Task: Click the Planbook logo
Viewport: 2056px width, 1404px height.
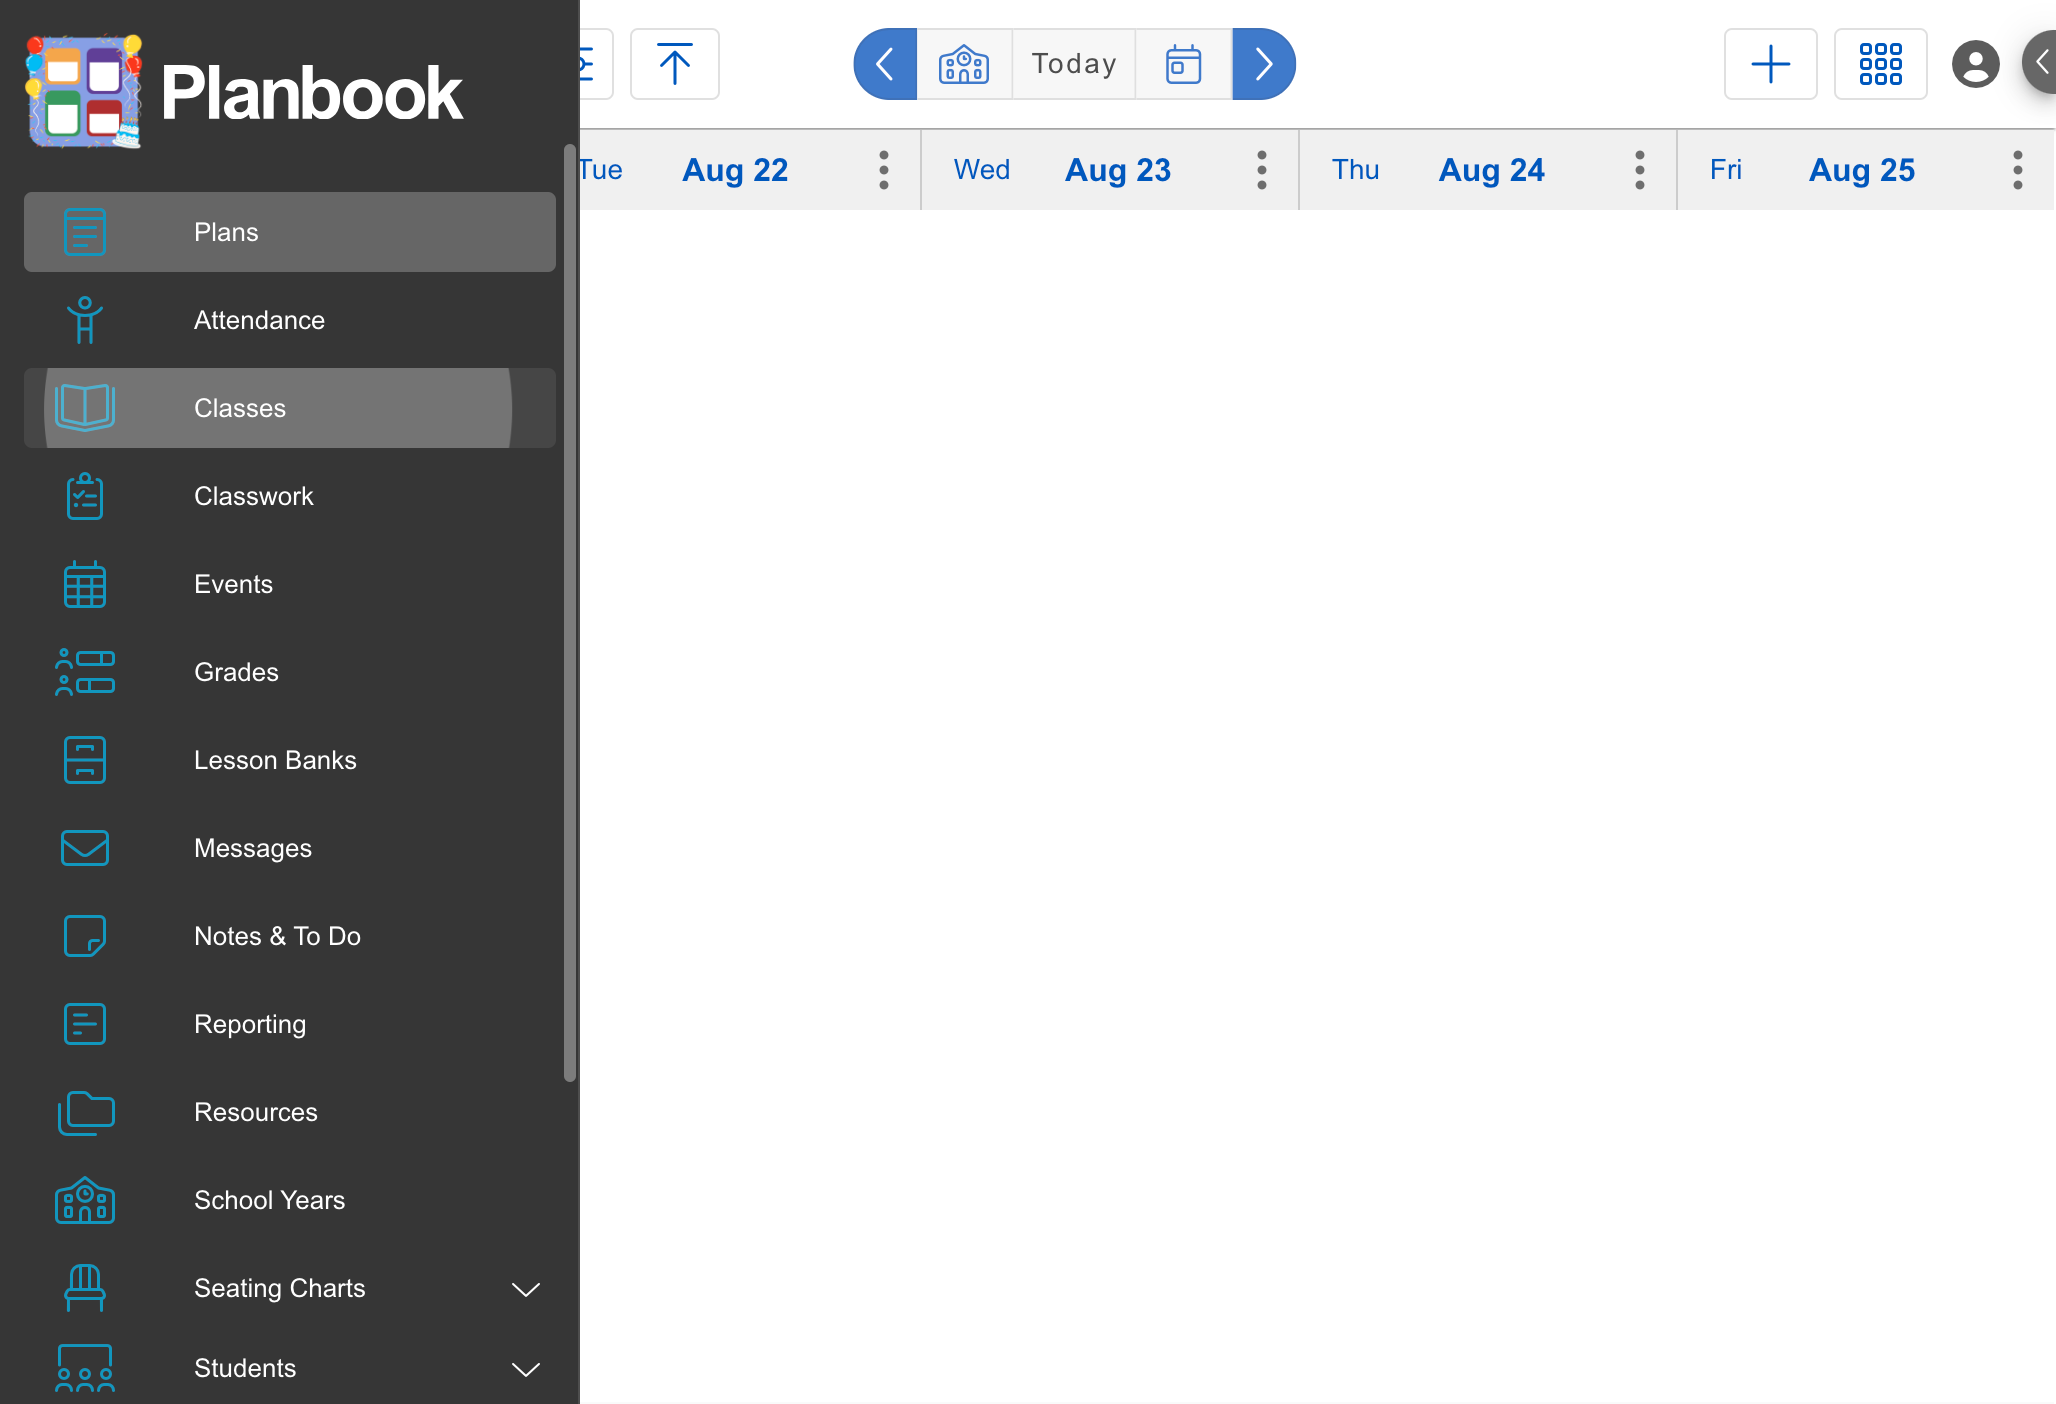Action: tap(243, 92)
